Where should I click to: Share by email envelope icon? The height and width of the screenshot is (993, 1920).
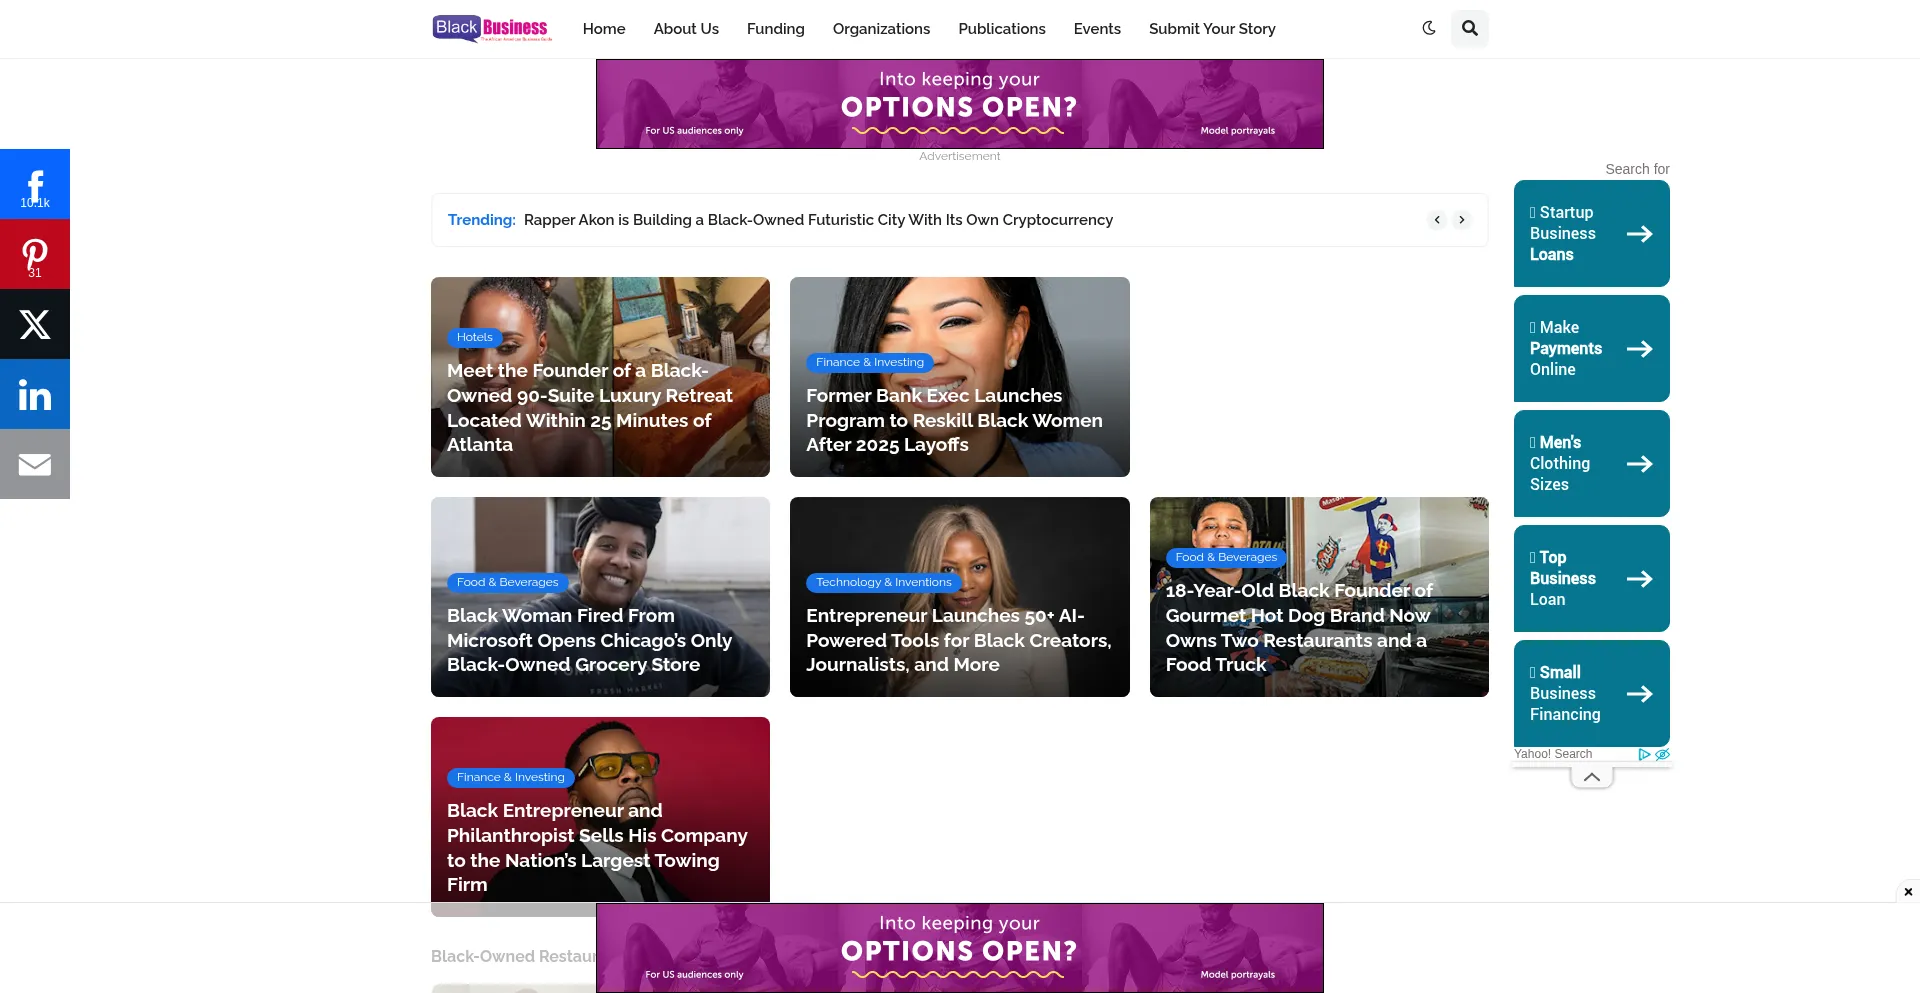click(35, 464)
